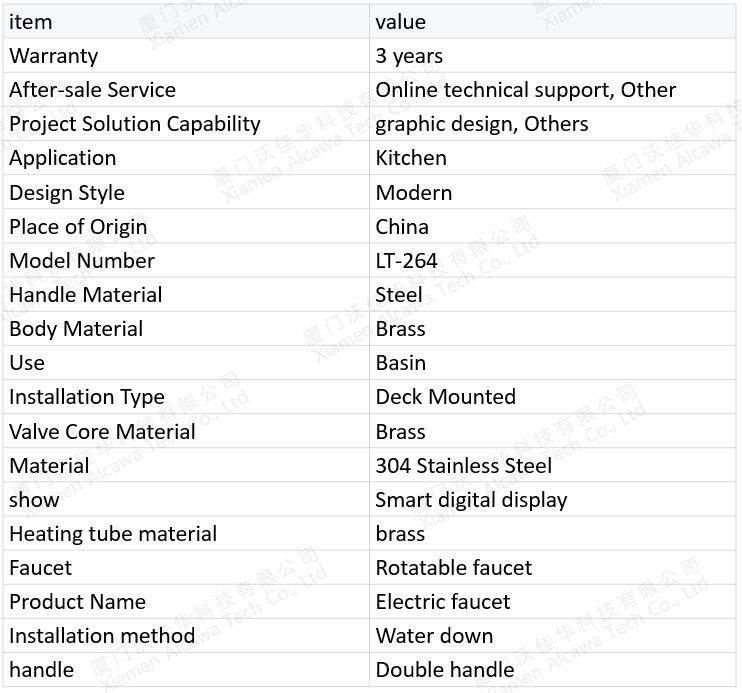Select the Handle Material label cell

click(x=186, y=294)
